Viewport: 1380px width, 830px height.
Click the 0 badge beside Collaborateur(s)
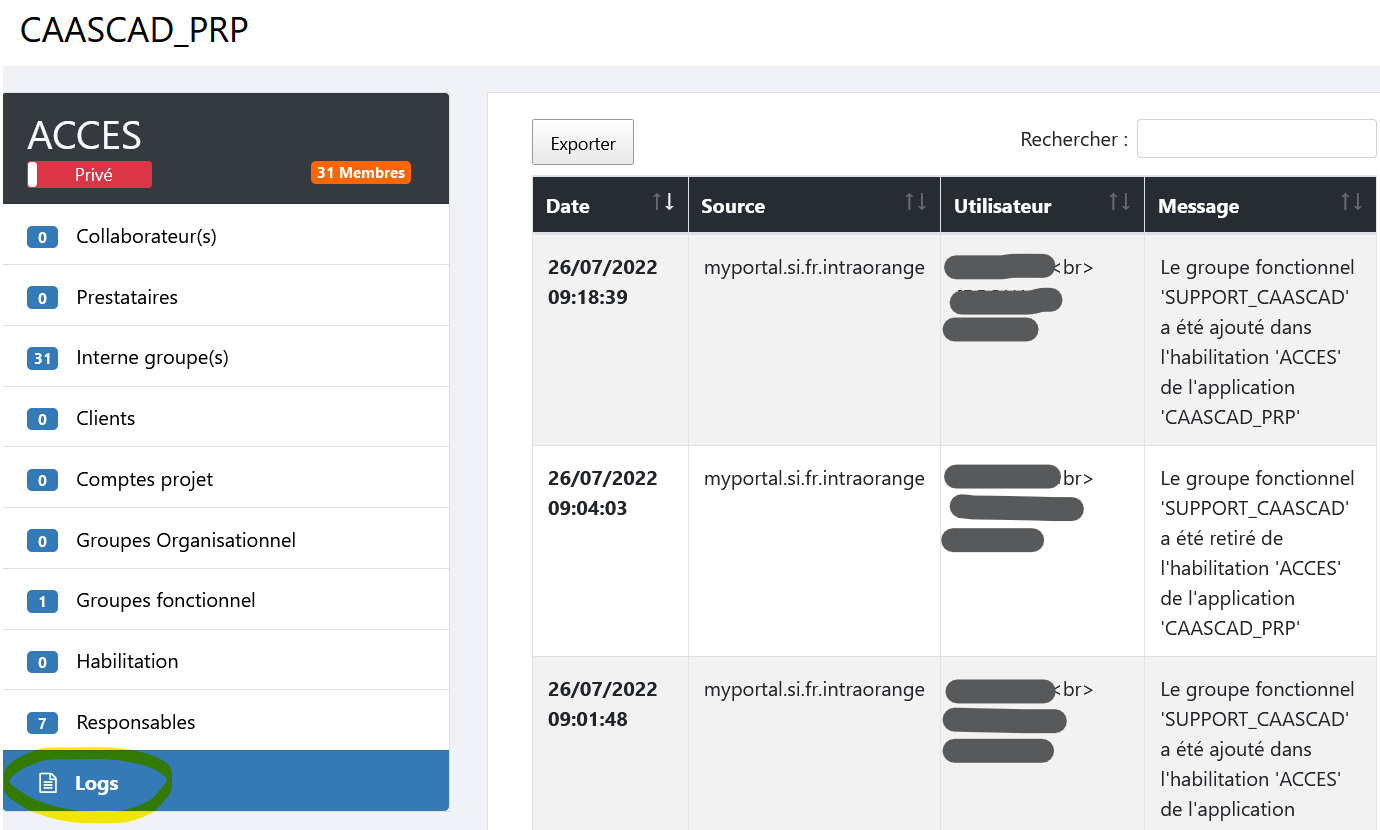[x=42, y=237]
